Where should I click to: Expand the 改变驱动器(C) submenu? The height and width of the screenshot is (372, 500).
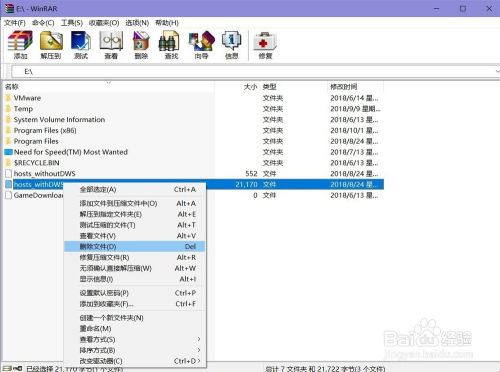click(135, 361)
